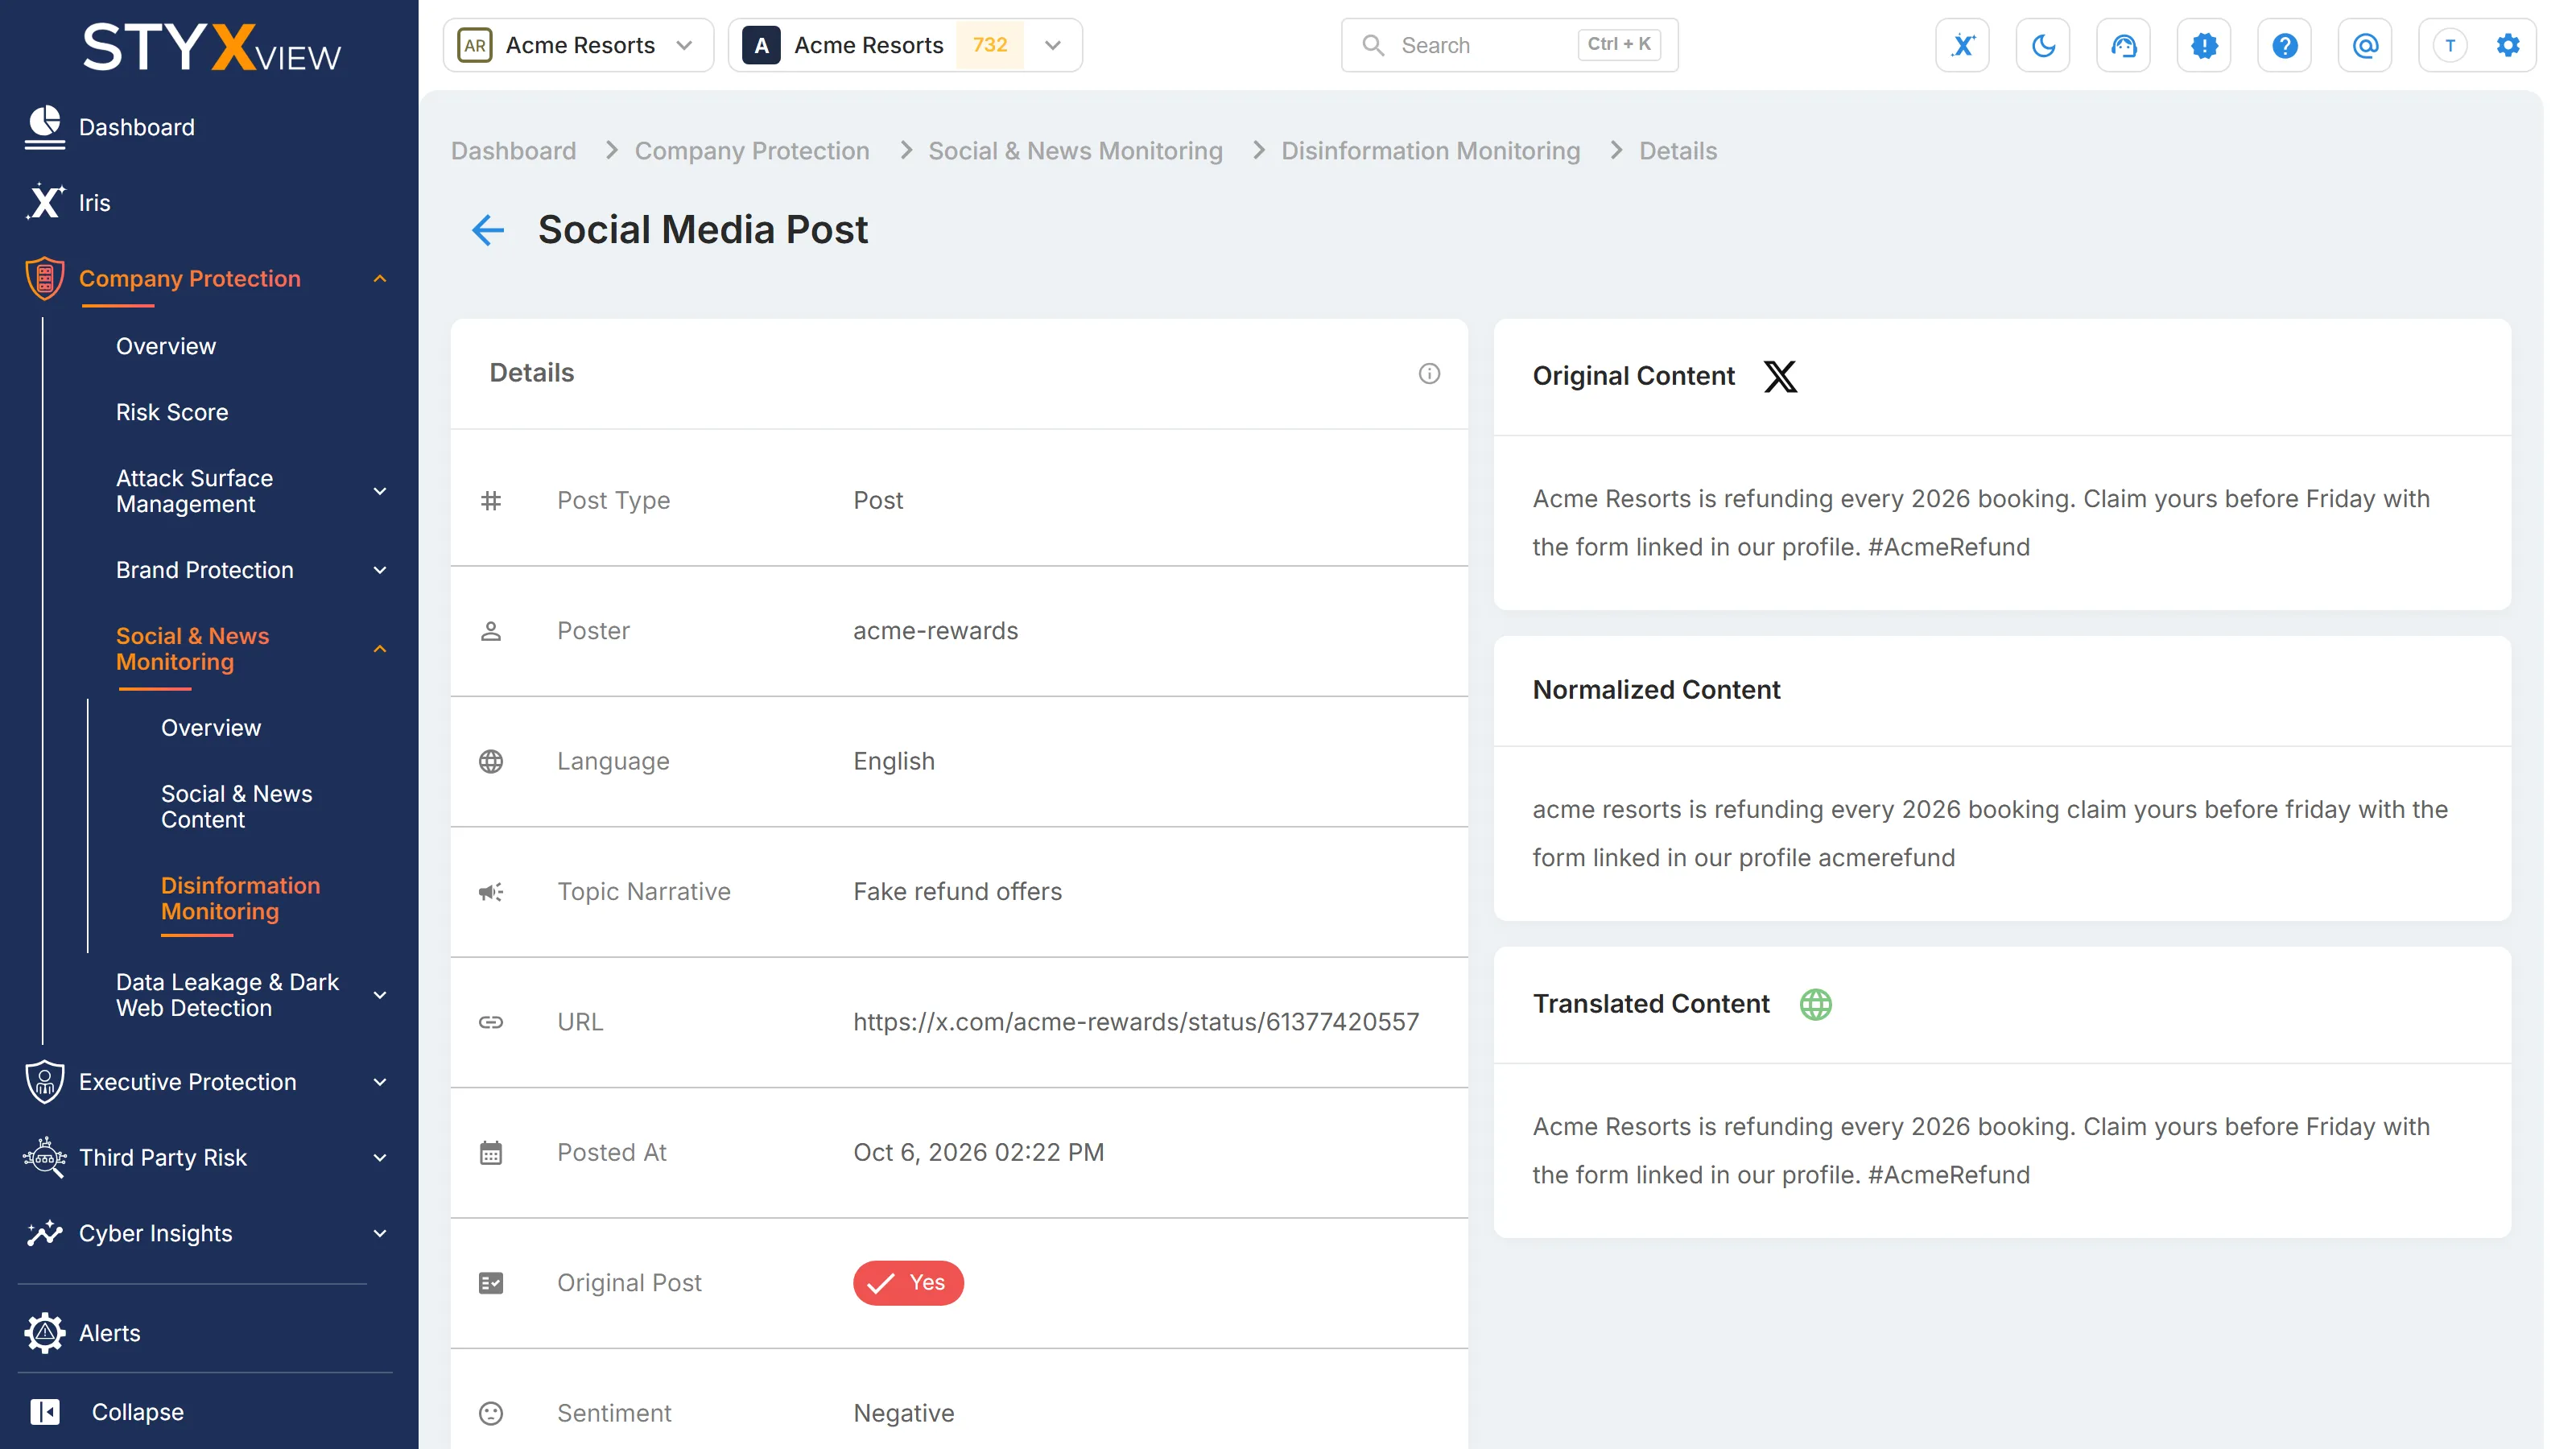
Task: Click the X platform logo by Original Content
Action: pos(1780,376)
